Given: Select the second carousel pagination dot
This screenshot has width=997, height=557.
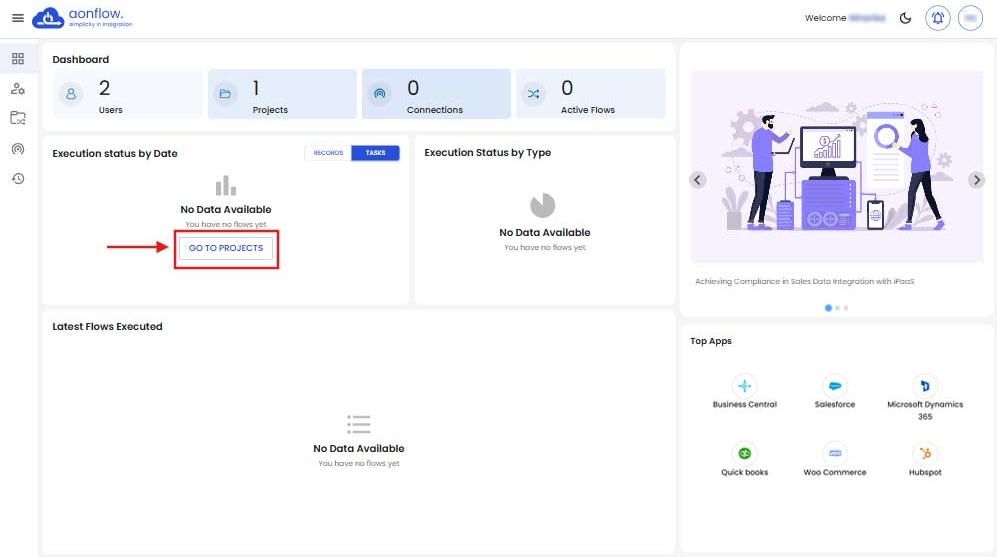Looking at the screenshot, I should 837,308.
